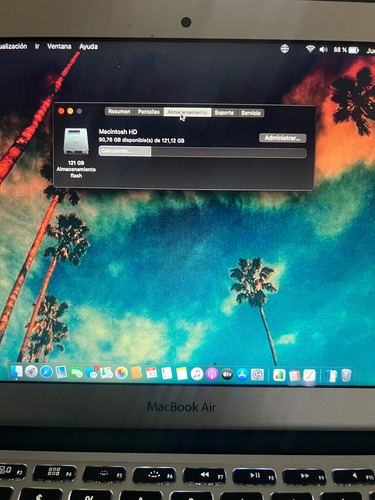Click the battery 88 % indicator

coord(346,50)
